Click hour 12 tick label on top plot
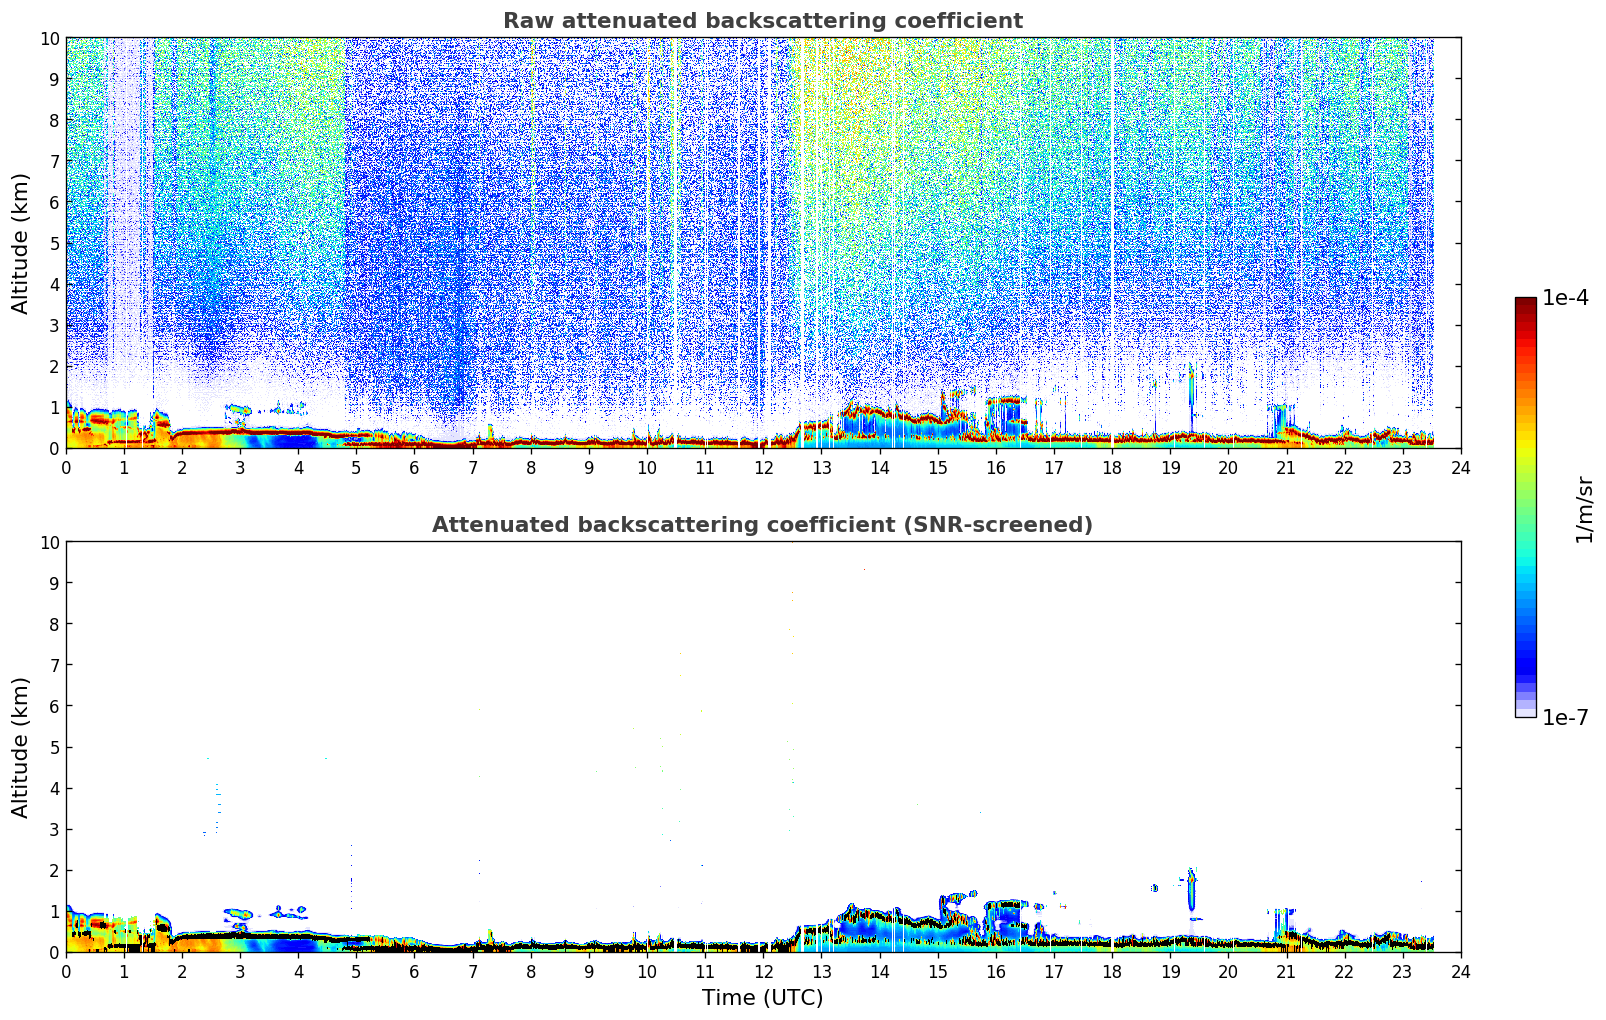 point(763,468)
